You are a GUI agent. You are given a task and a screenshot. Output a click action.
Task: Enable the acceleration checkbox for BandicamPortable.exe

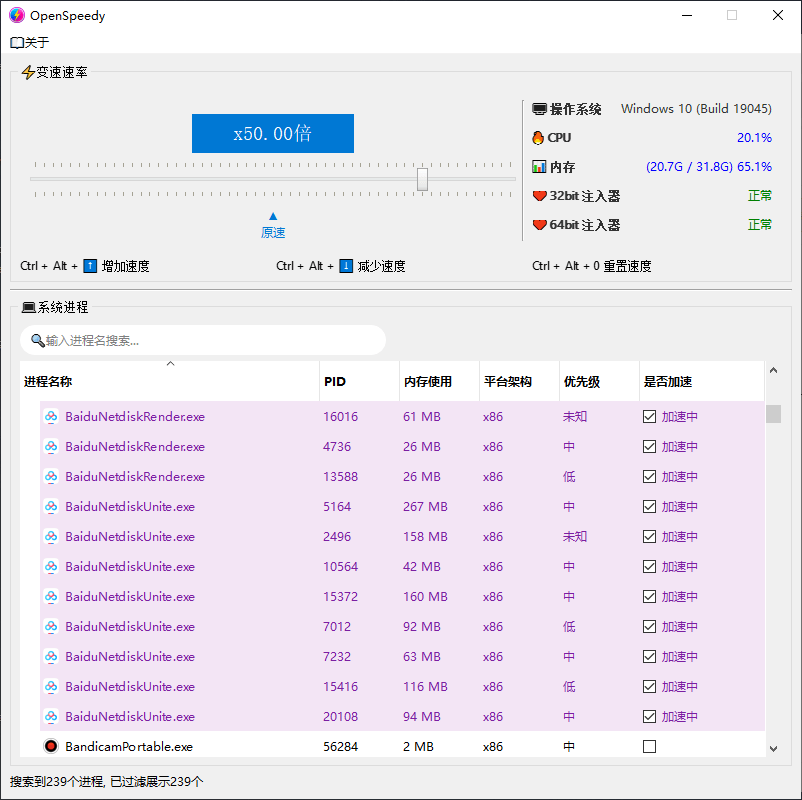click(651, 746)
